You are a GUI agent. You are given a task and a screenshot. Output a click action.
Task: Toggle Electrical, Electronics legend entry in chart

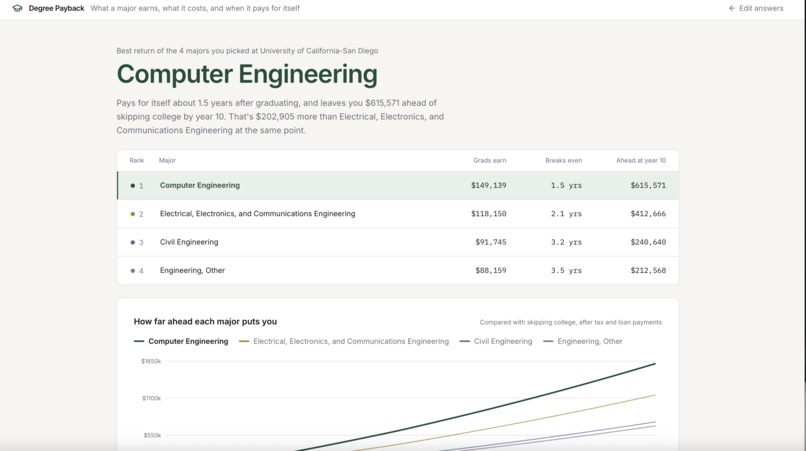coord(344,341)
